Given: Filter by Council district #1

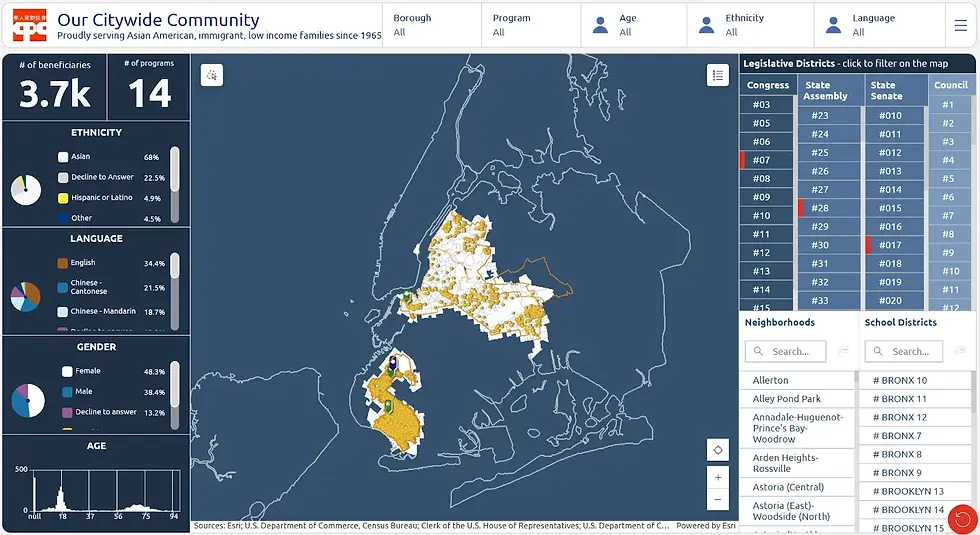Looking at the screenshot, I should coord(951,104).
